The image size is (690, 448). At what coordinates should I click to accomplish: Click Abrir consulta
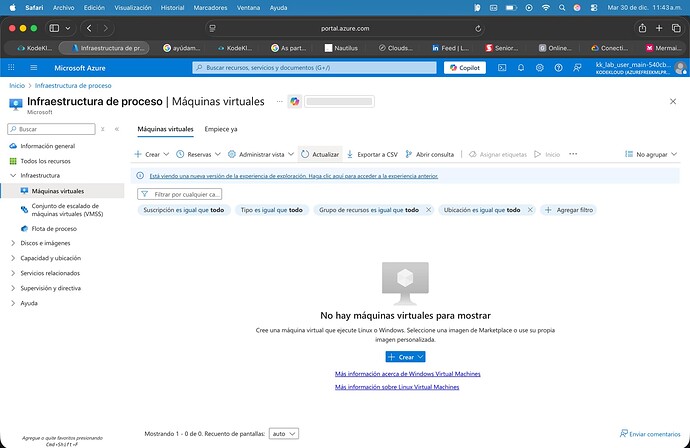pyautogui.click(x=429, y=154)
